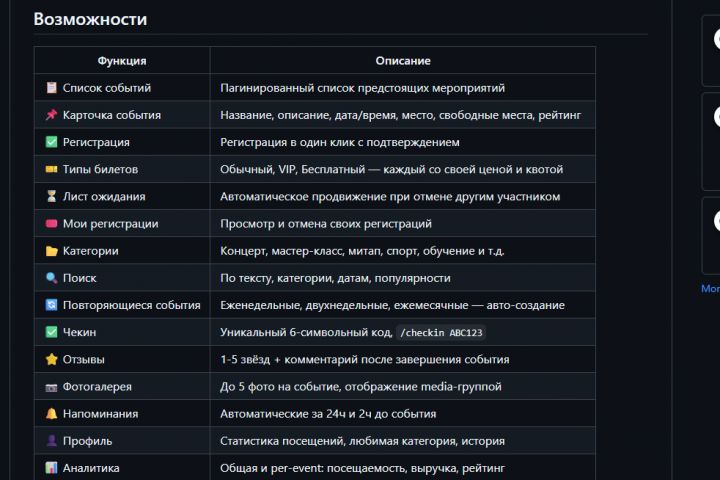Click the folder icon beside Категории
The height and width of the screenshot is (480, 720).
click(51, 251)
